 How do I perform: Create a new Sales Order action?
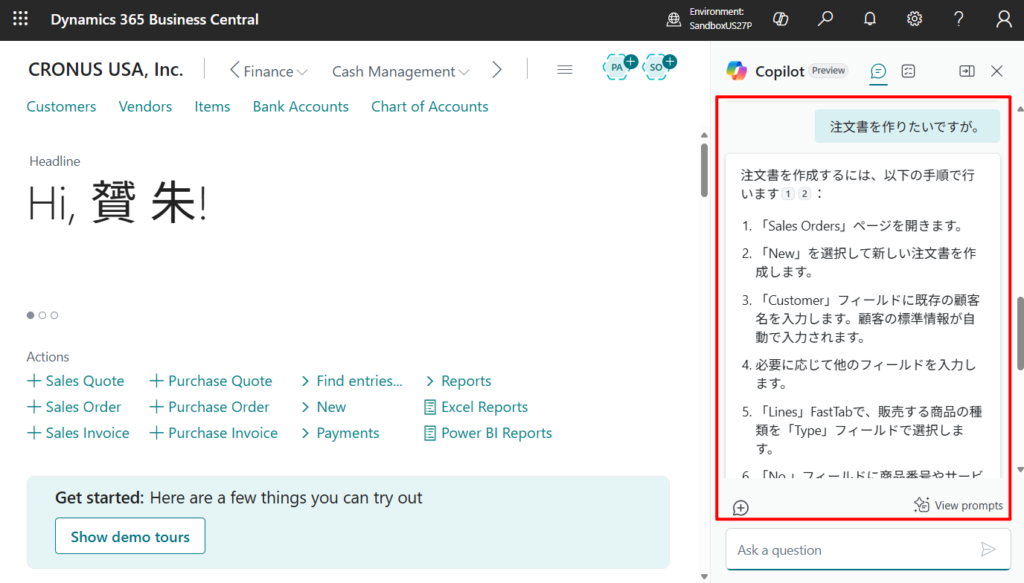pos(75,407)
